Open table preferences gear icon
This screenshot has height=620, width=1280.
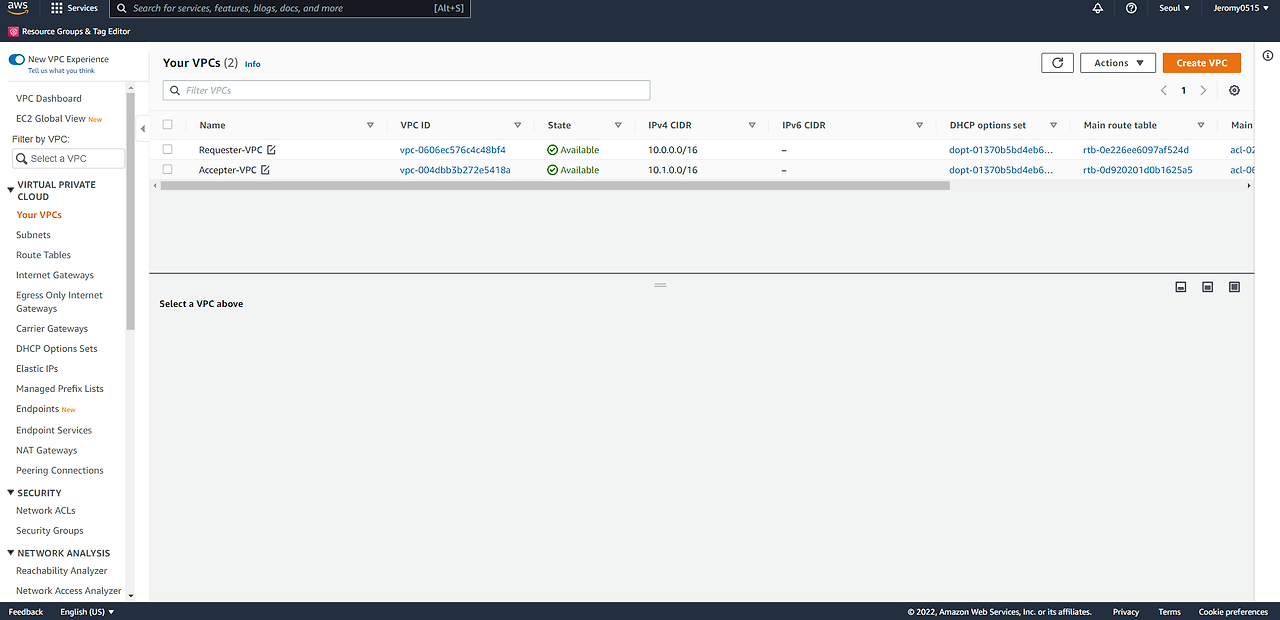click(x=1234, y=90)
